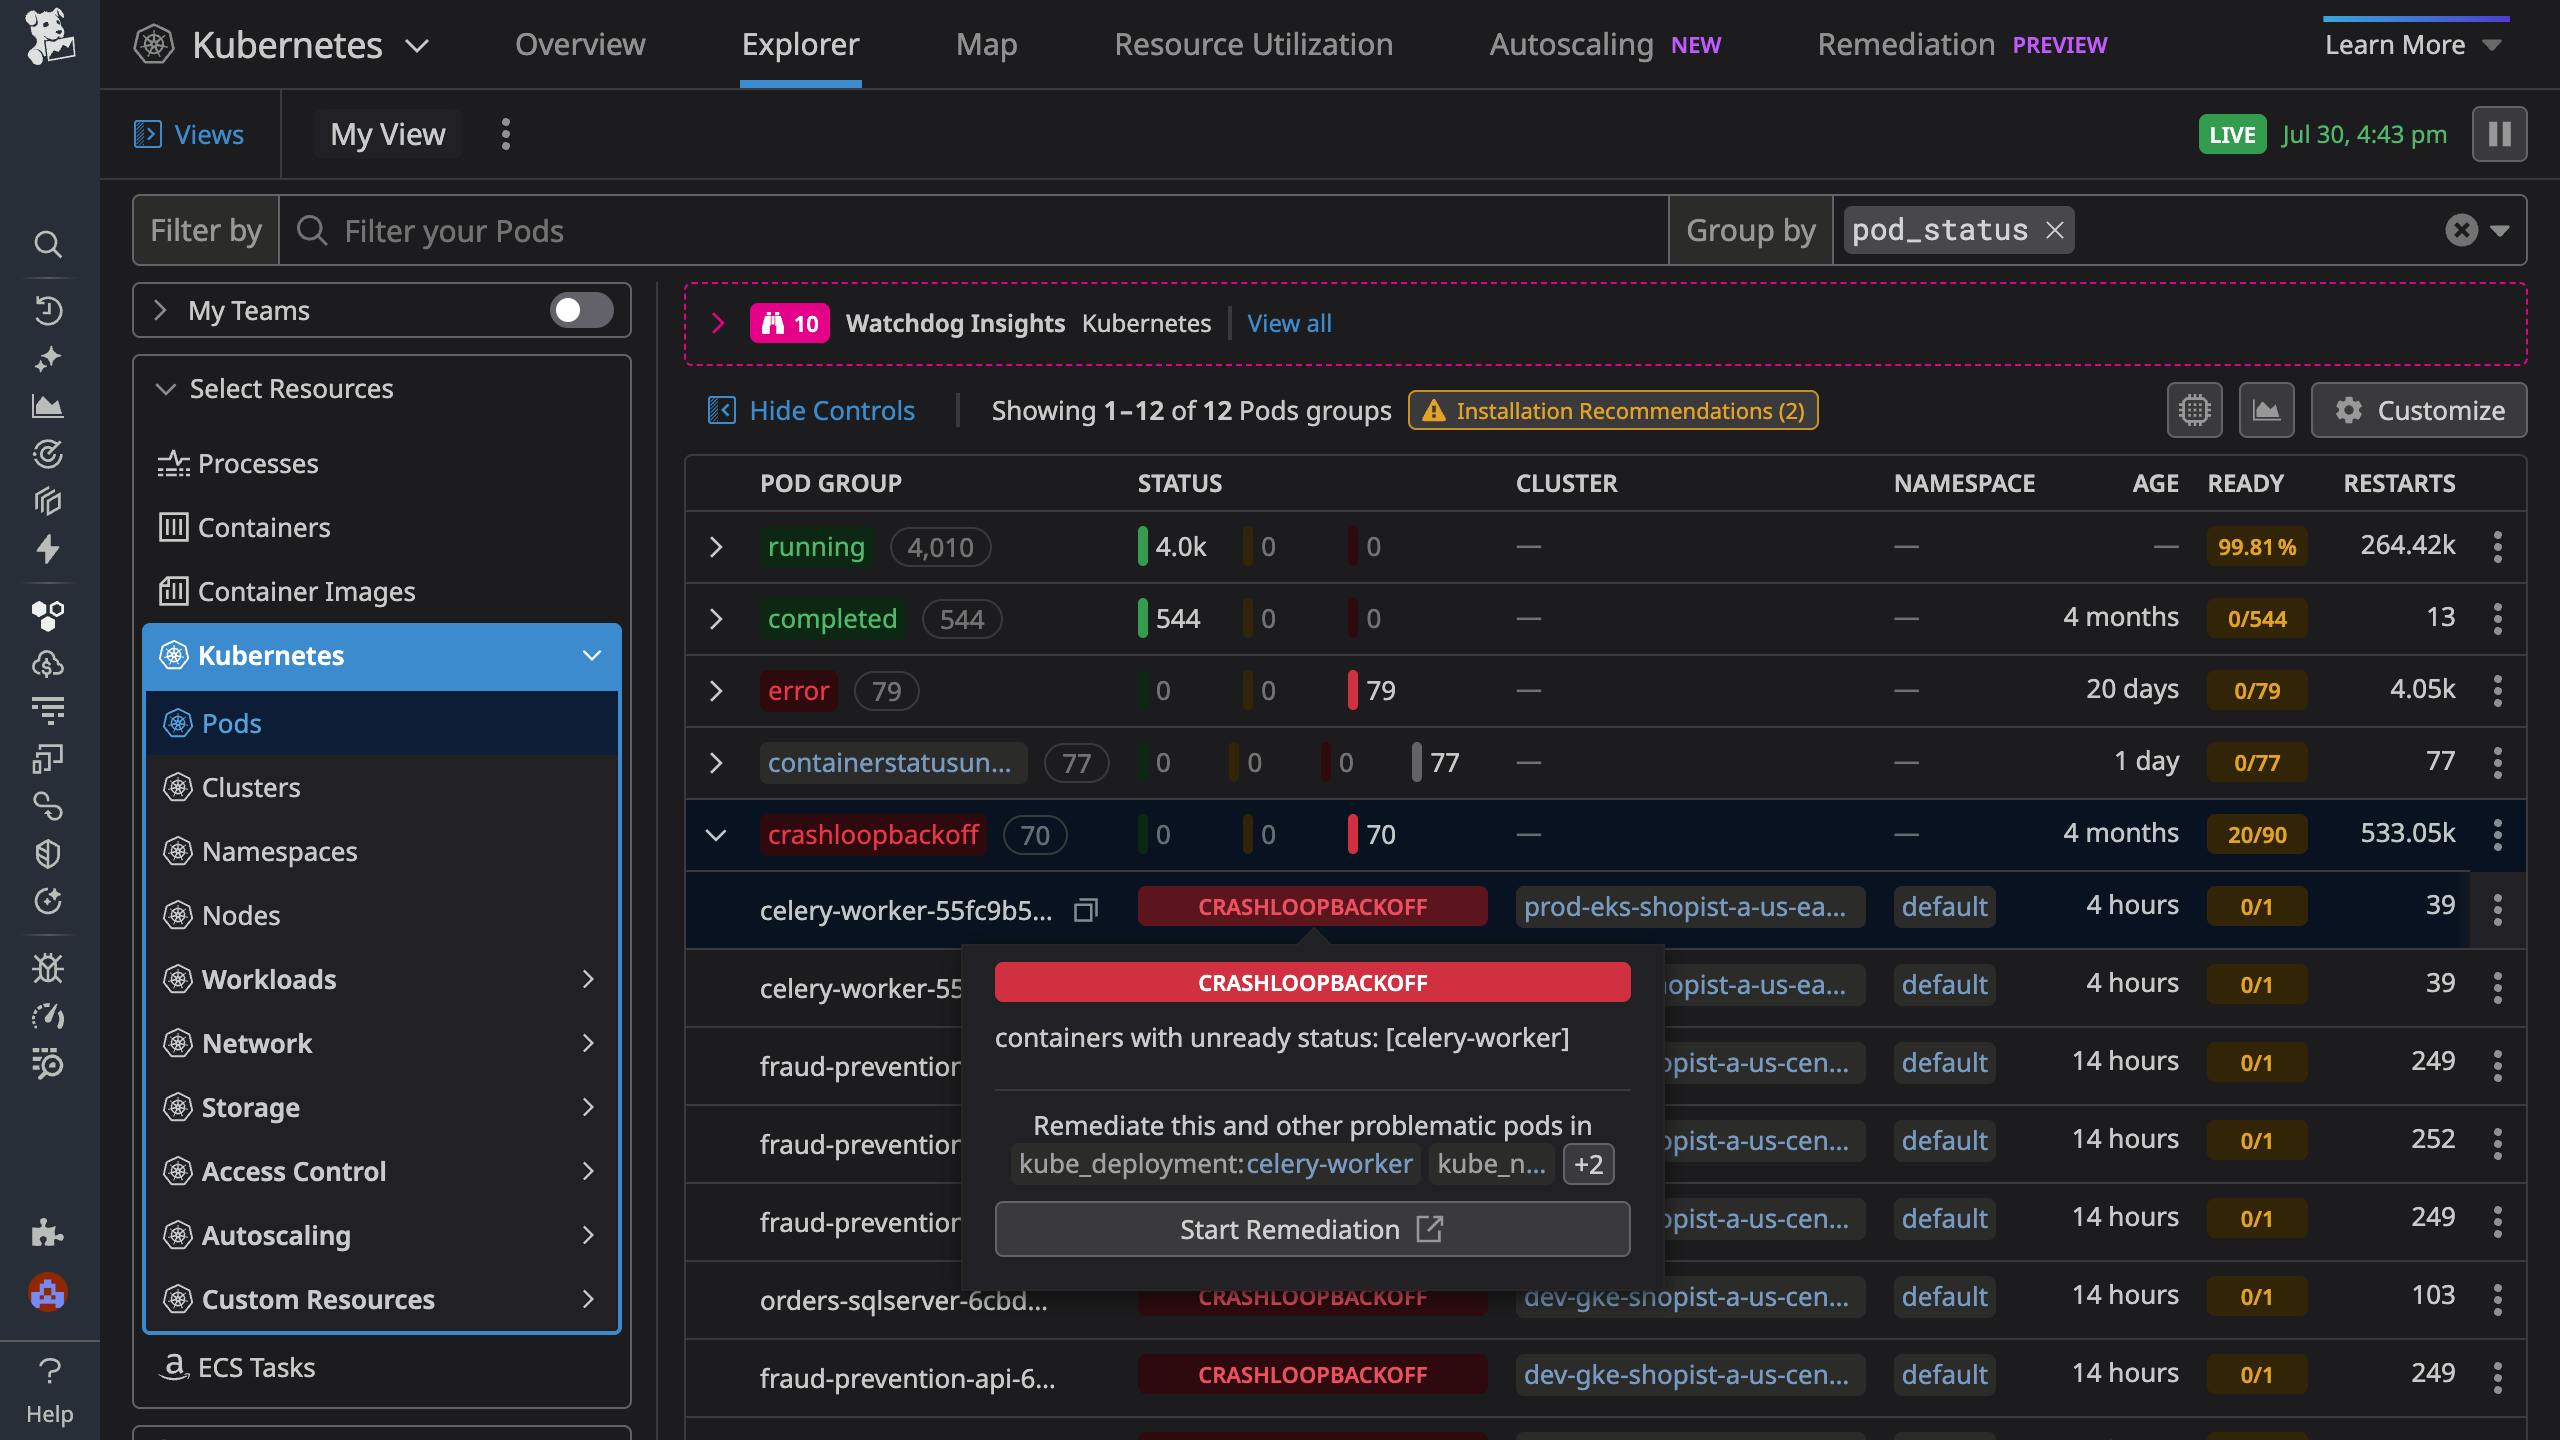Switch to the Map tab
Viewport: 2560px width, 1440px height.
tap(986, 44)
